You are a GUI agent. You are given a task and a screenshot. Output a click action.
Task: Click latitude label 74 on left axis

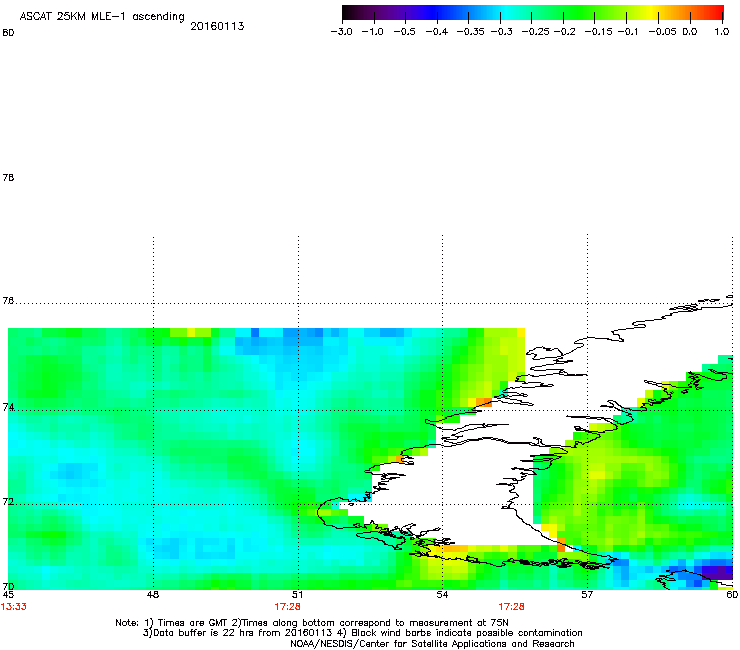click(x=8, y=407)
